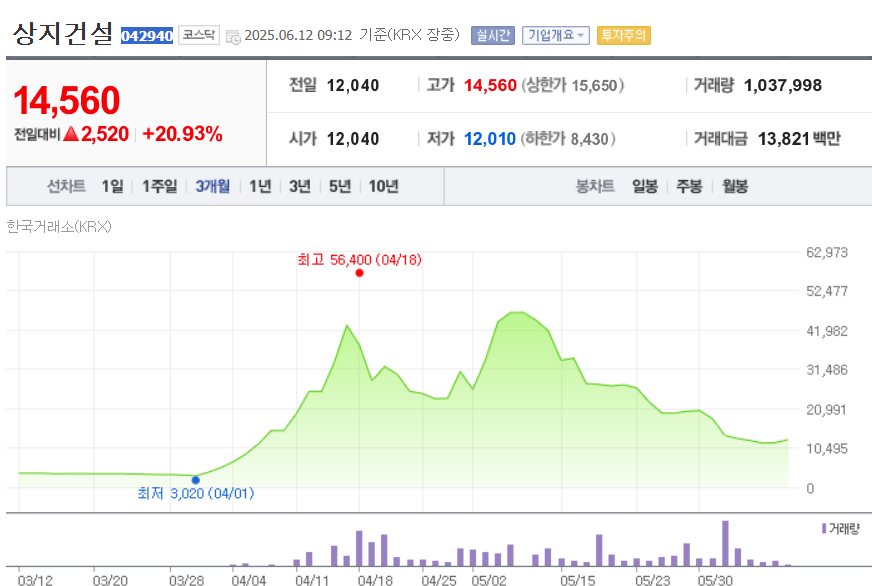The image size is (872, 586).
Task: Click the 05/15 date axis label
Action: click(578, 580)
